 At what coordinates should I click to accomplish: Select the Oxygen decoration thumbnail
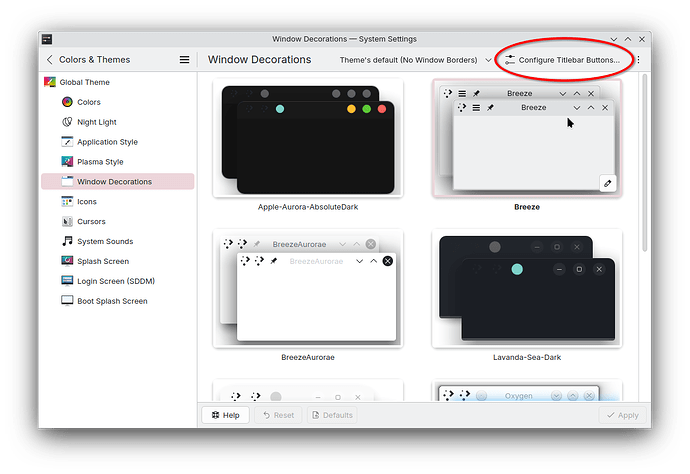527,391
